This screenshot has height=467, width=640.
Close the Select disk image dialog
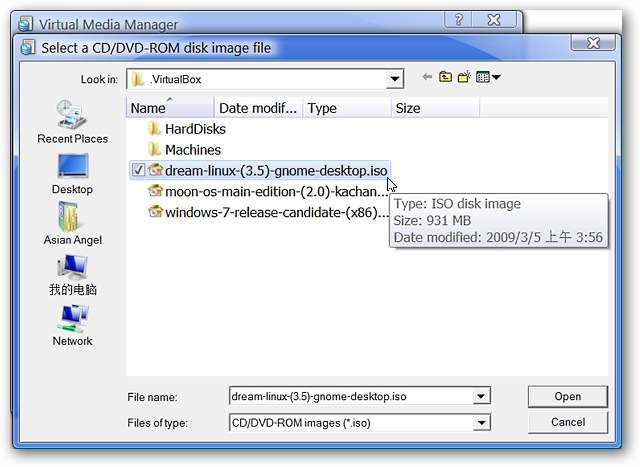593,42
